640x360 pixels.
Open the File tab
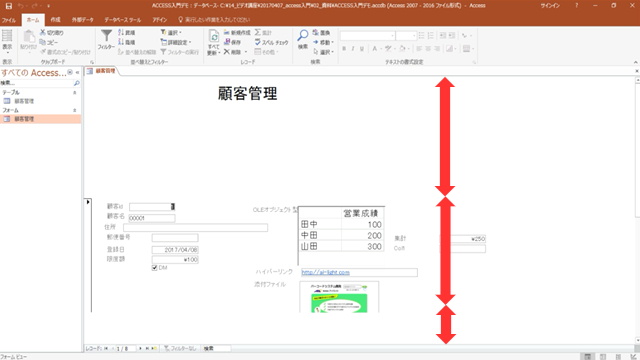9,20
